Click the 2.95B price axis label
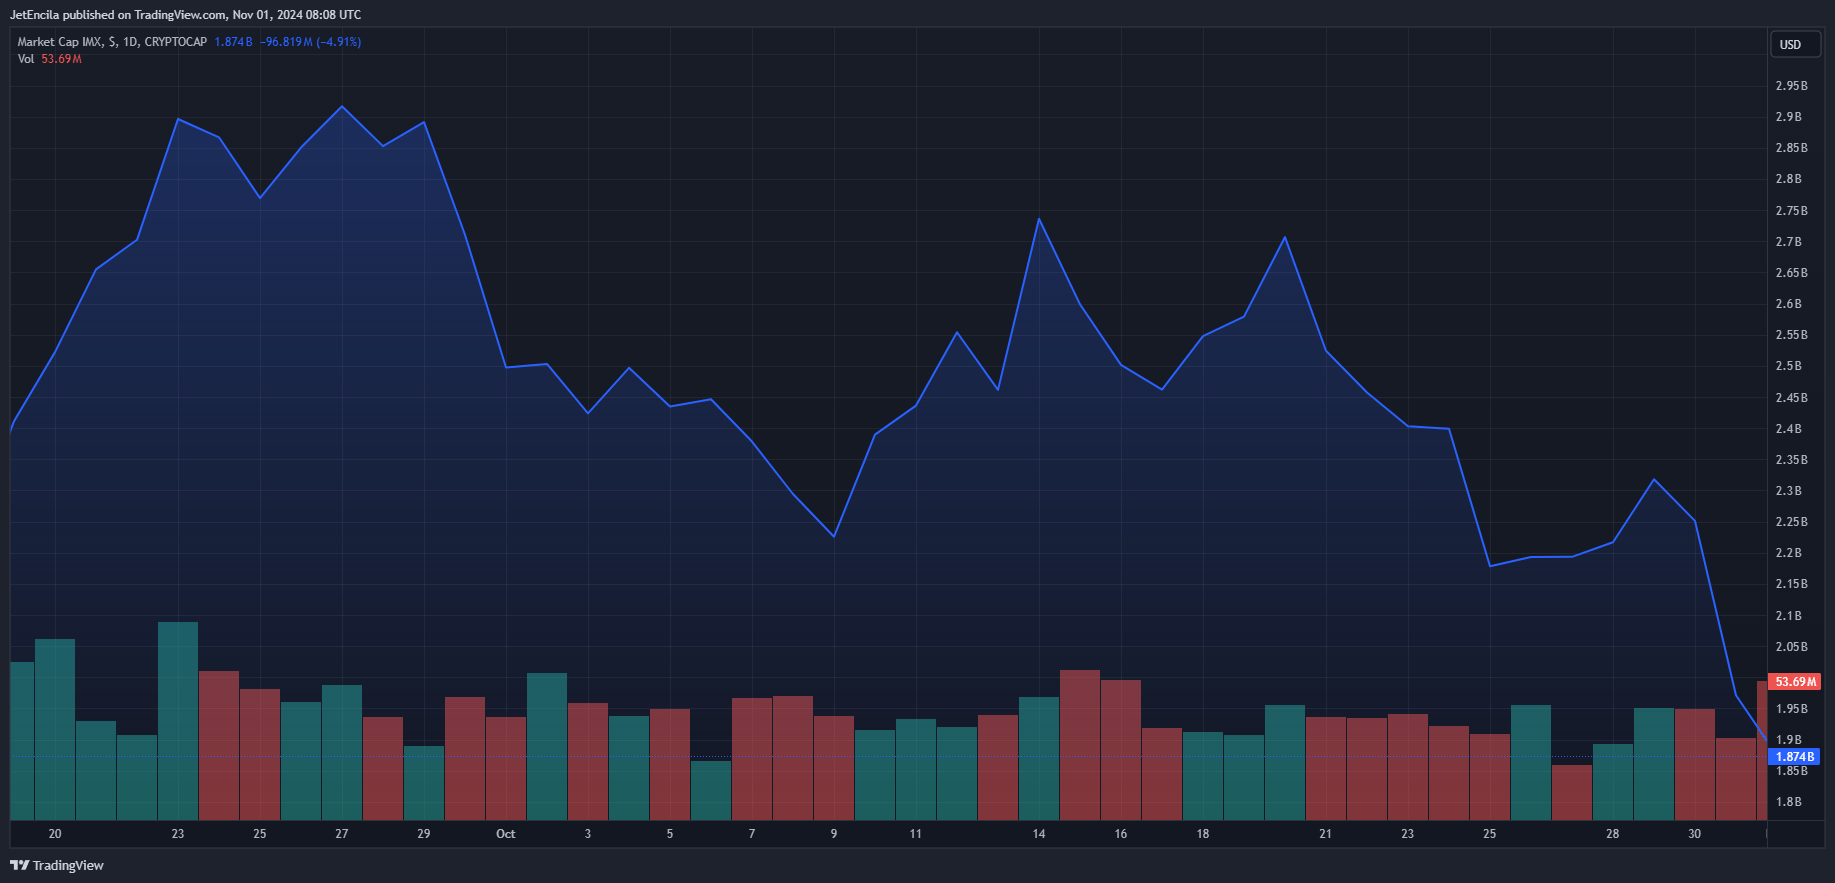 tap(1791, 86)
